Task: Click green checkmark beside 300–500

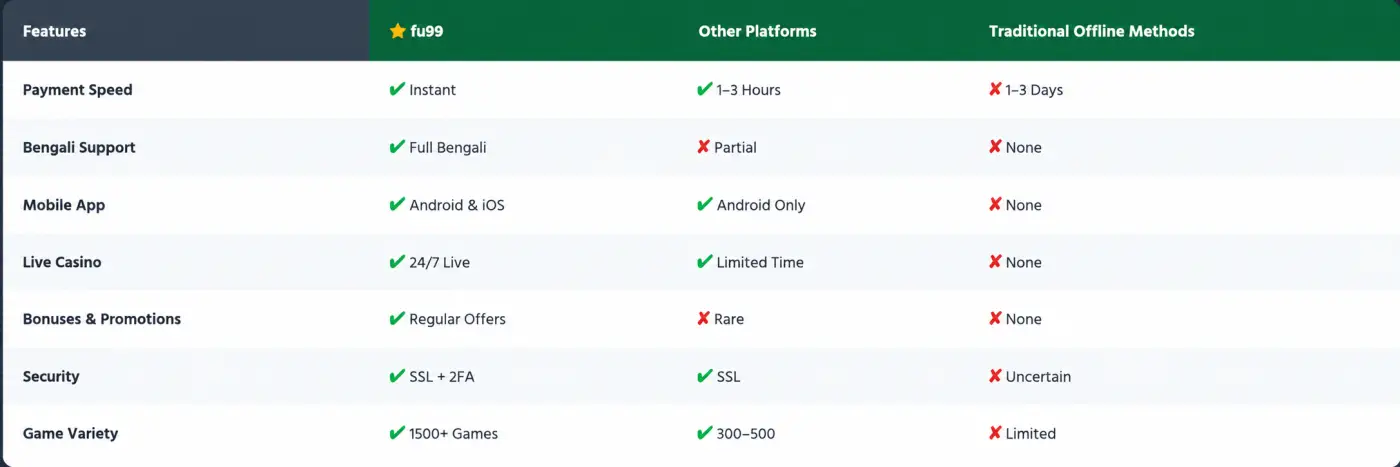Action: point(704,433)
